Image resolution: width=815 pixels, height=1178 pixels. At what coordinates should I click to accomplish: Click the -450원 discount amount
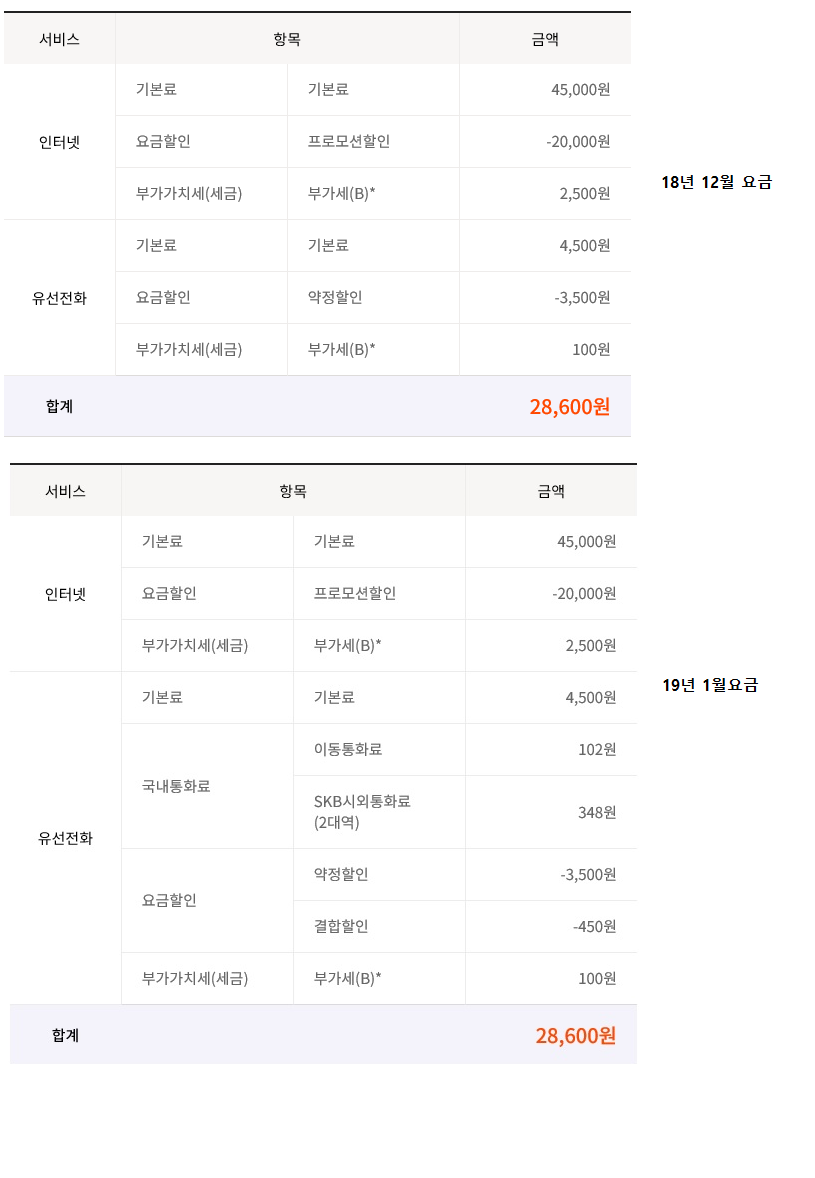pos(594,926)
